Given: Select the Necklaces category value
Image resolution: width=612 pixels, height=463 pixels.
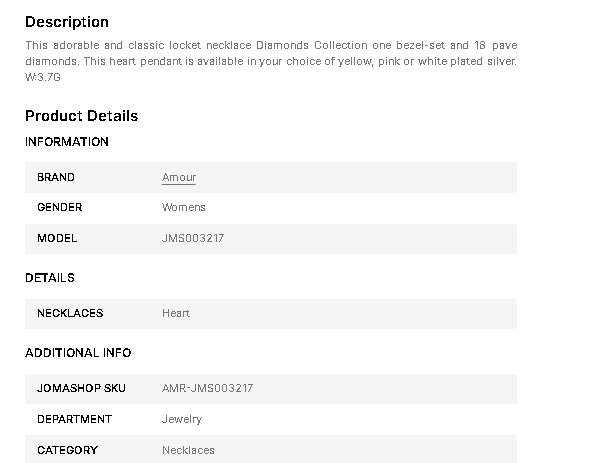Looking at the screenshot, I should click(188, 450).
